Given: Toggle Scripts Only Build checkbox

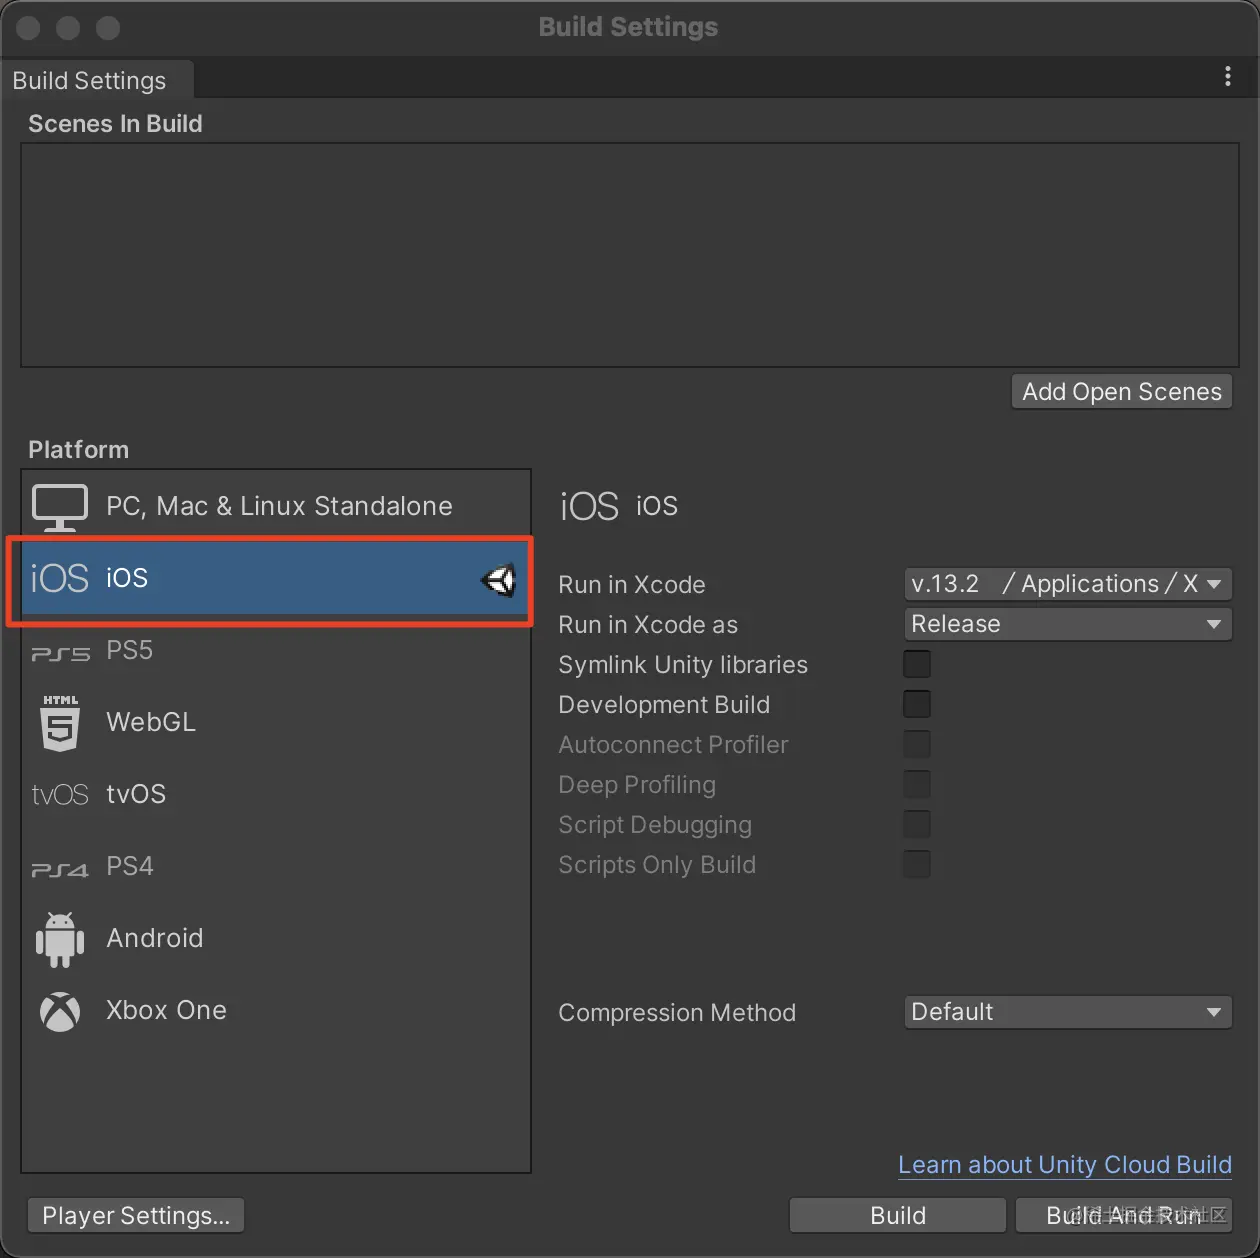Looking at the screenshot, I should (x=917, y=864).
